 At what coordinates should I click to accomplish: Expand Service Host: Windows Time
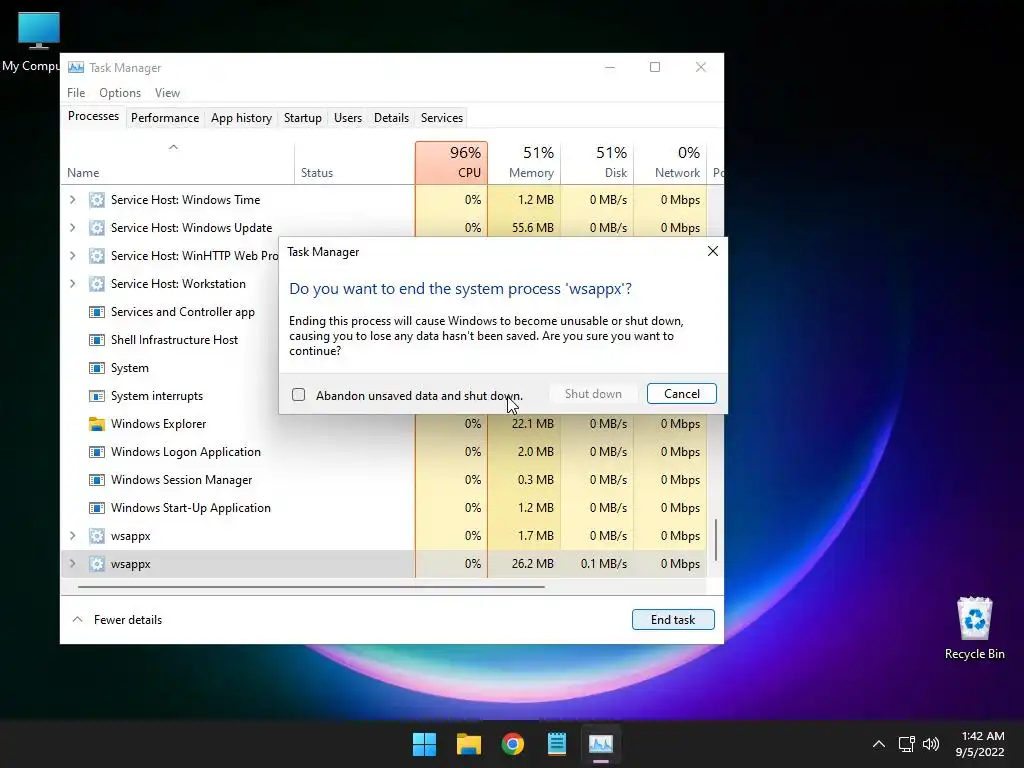(x=72, y=200)
